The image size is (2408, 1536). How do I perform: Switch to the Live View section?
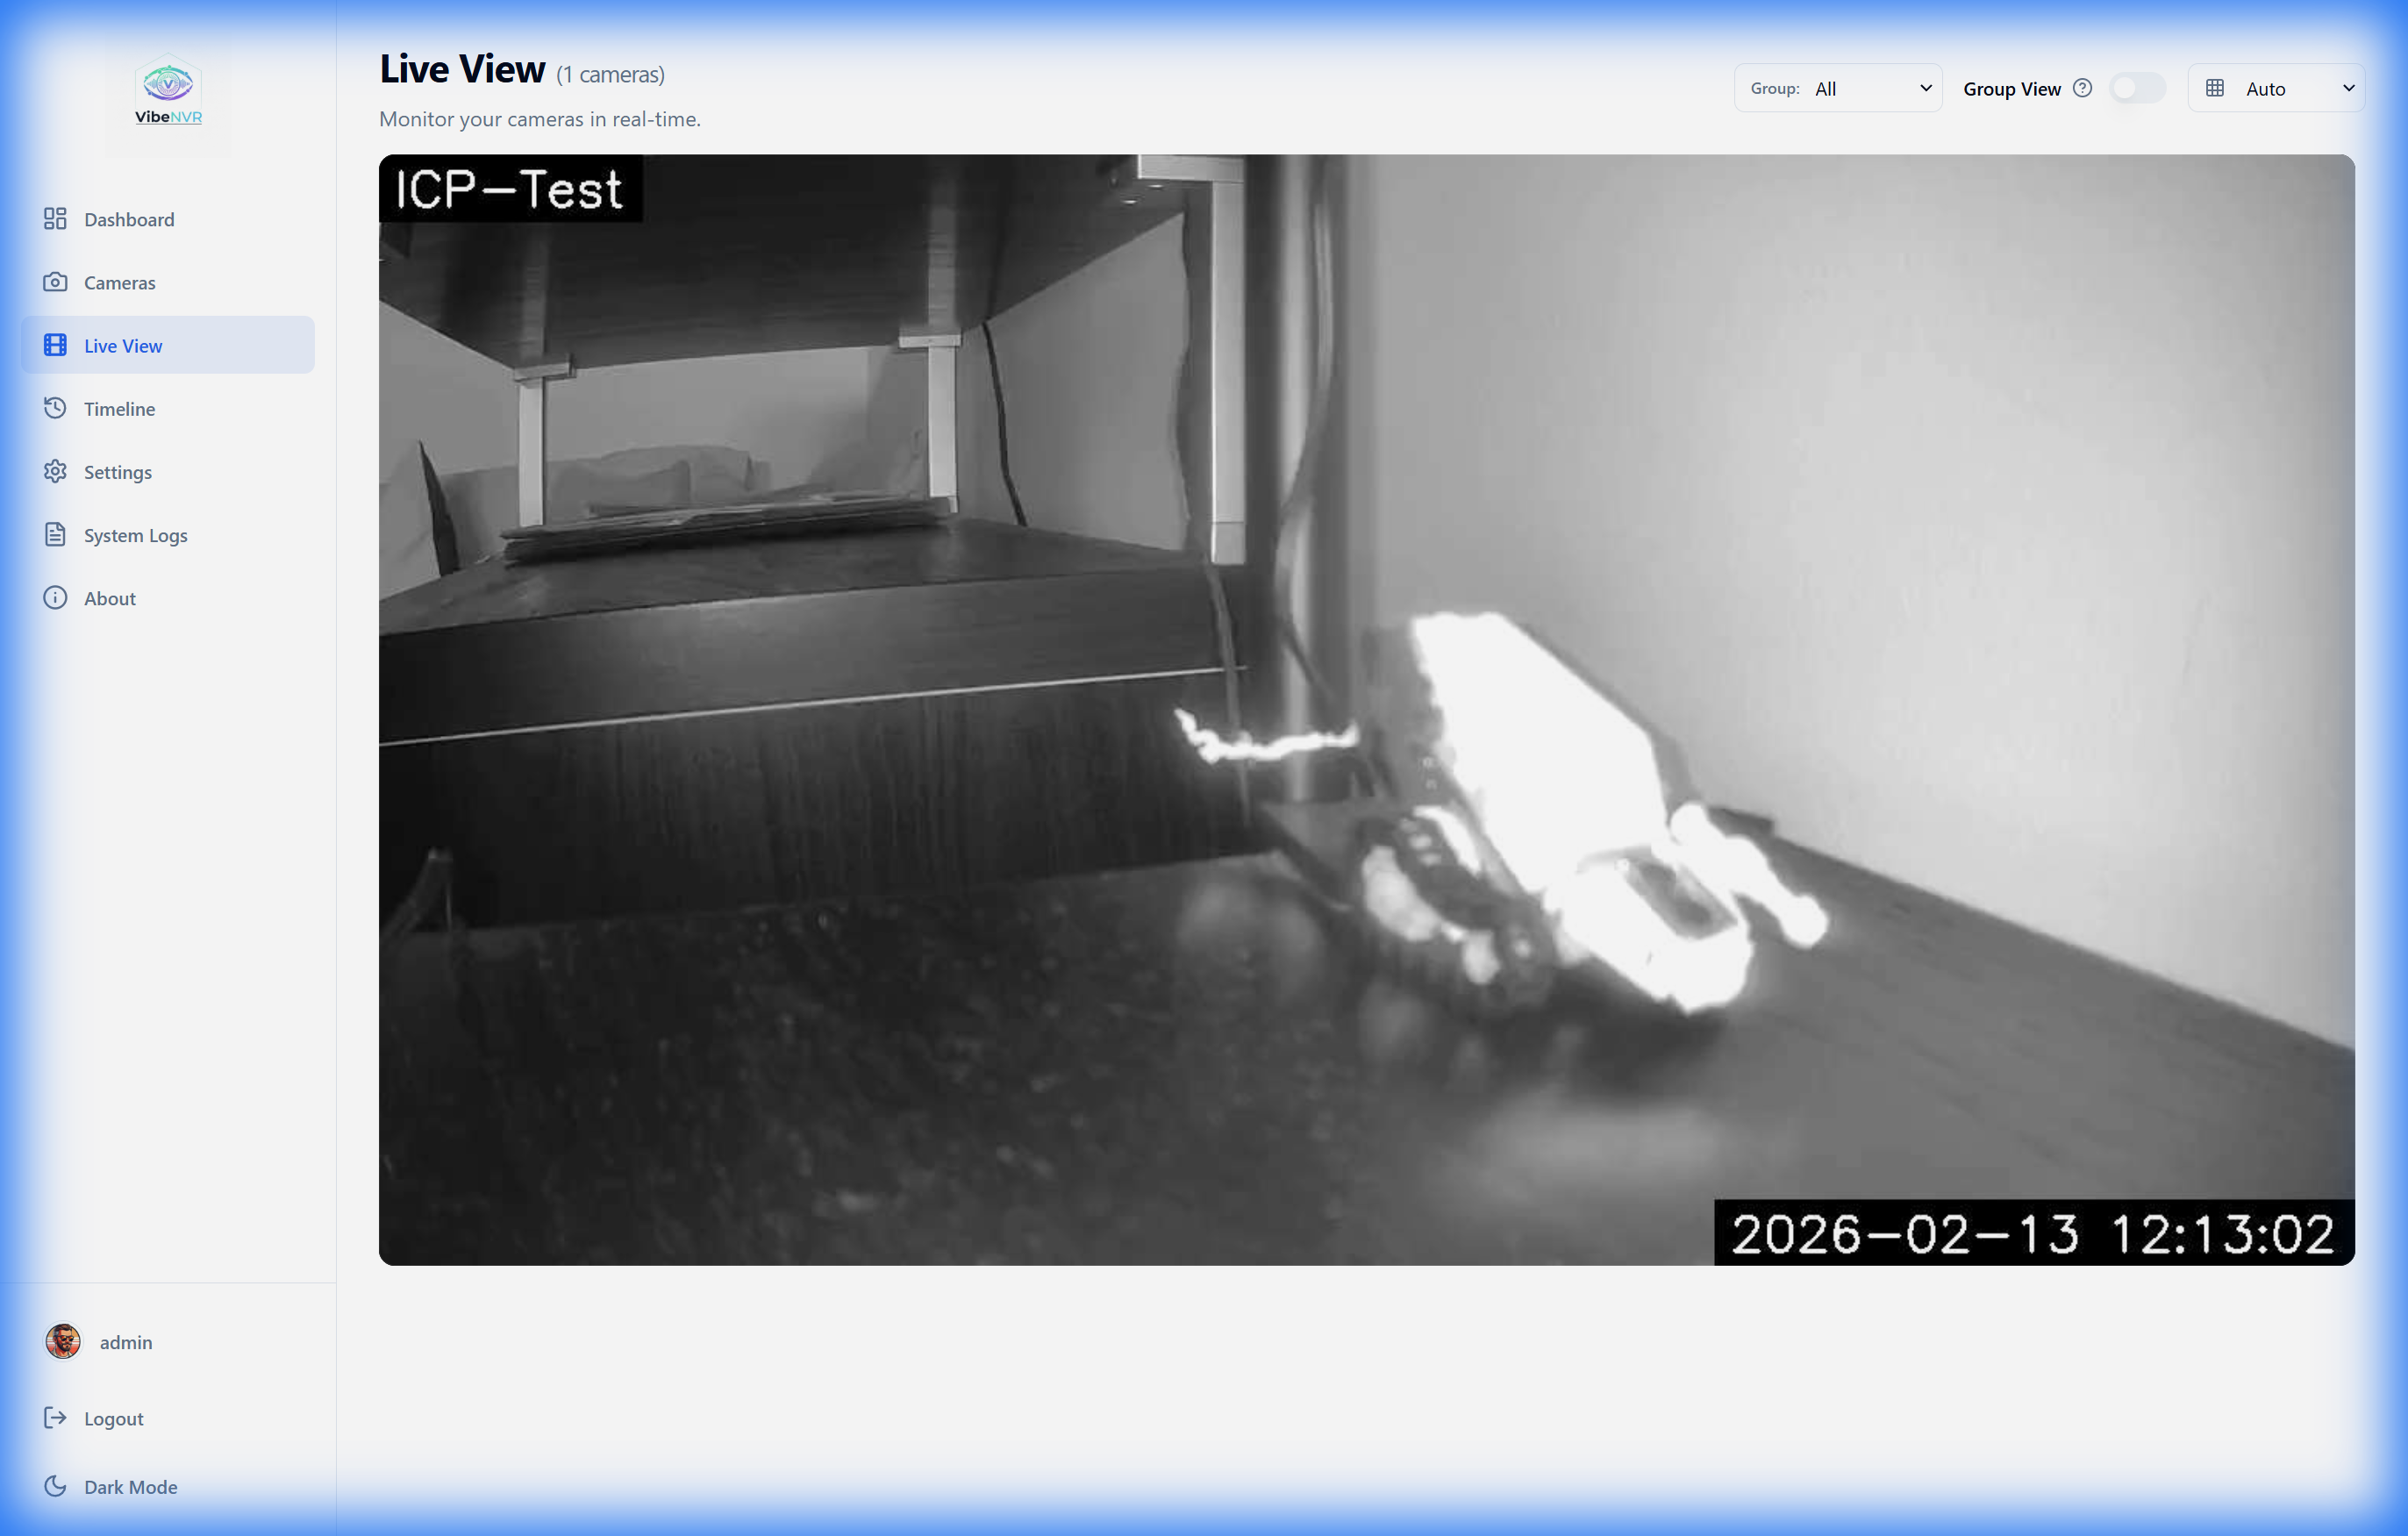pyautogui.click(x=123, y=345)
